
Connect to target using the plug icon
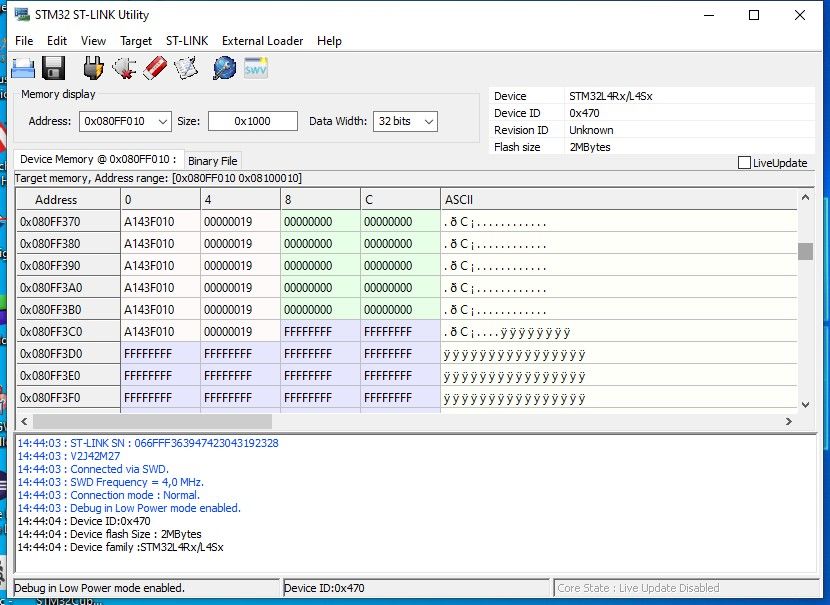click(93, 68)
